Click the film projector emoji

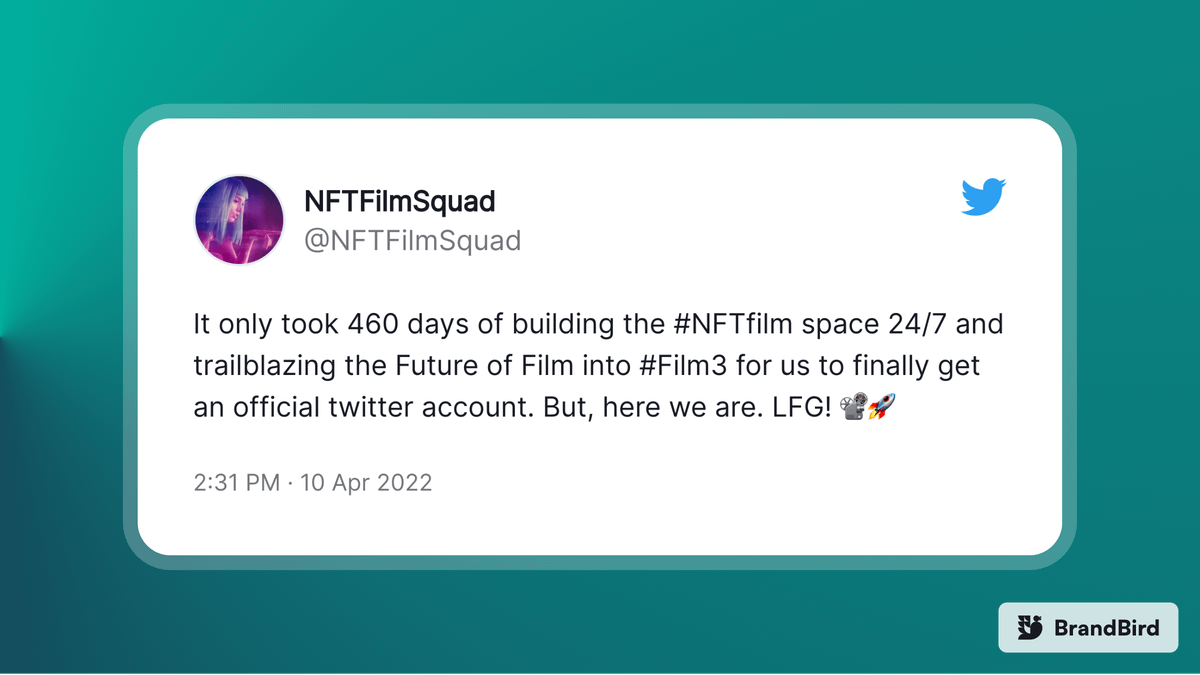(853, 407)
